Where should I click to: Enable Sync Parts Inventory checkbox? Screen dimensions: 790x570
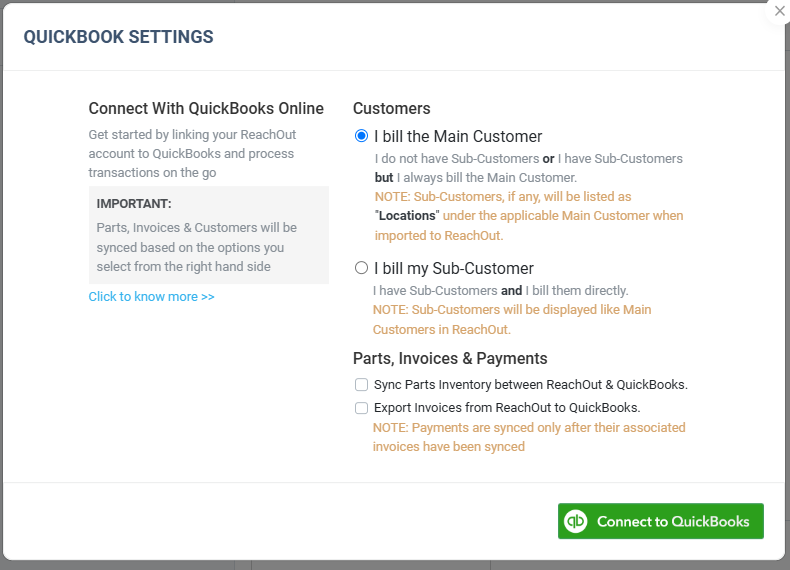click(x=361, y=385)
